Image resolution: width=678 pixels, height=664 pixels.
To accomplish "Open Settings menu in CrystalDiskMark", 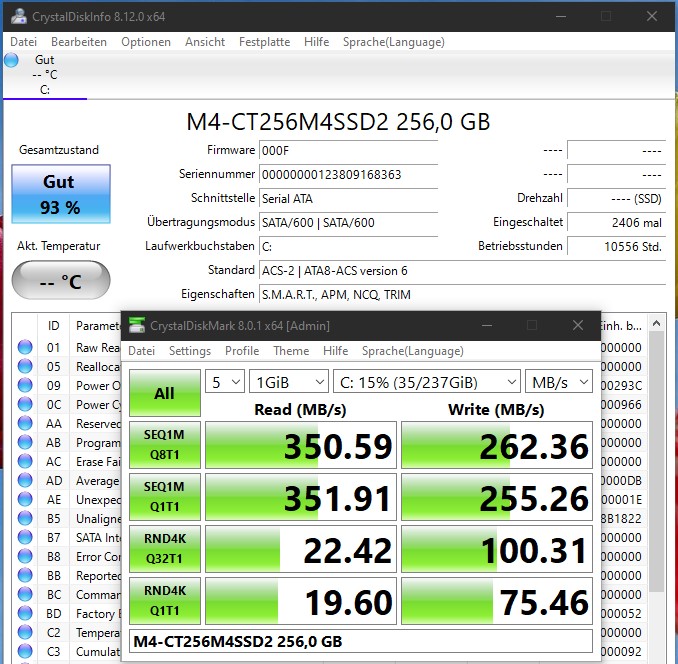I will [x=190, y=351].
